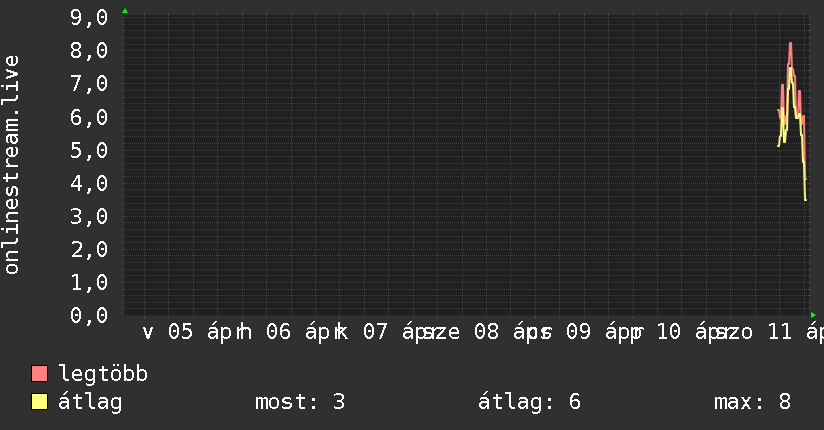Click the 5,0 y-axis label

[x=90, y=150]
